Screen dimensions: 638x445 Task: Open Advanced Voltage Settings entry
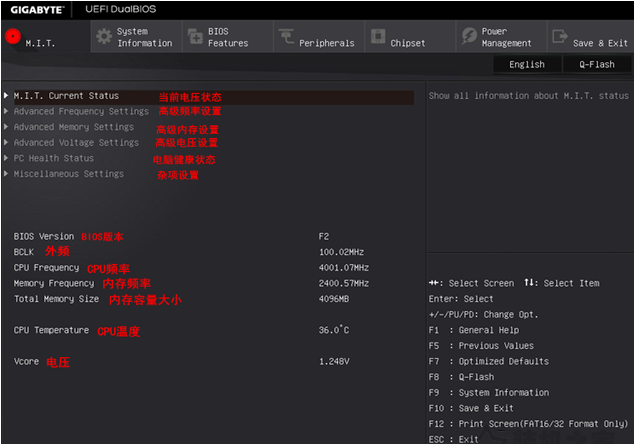click(x=76, y=142)
